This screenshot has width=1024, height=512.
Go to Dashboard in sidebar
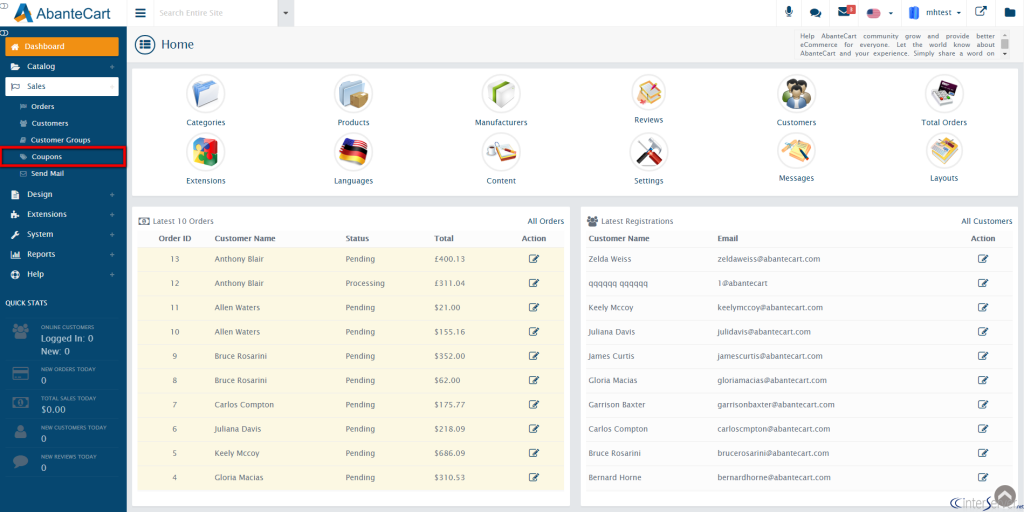click(62, 46)
